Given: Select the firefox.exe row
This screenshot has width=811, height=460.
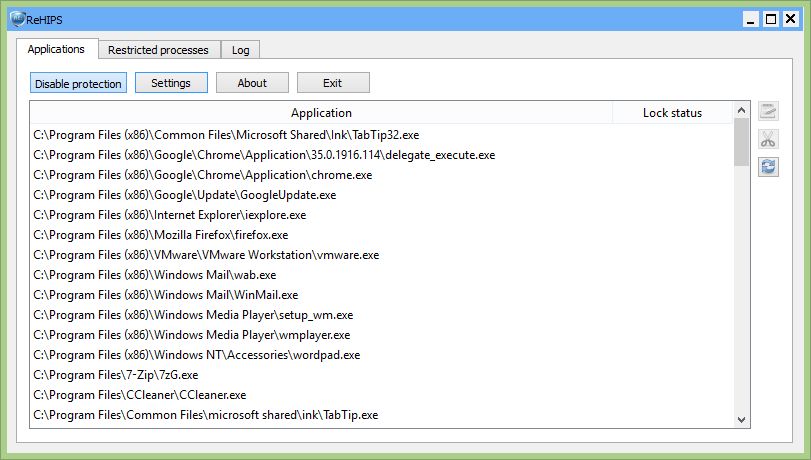Looking at the screenshot, I should [381, 235].
